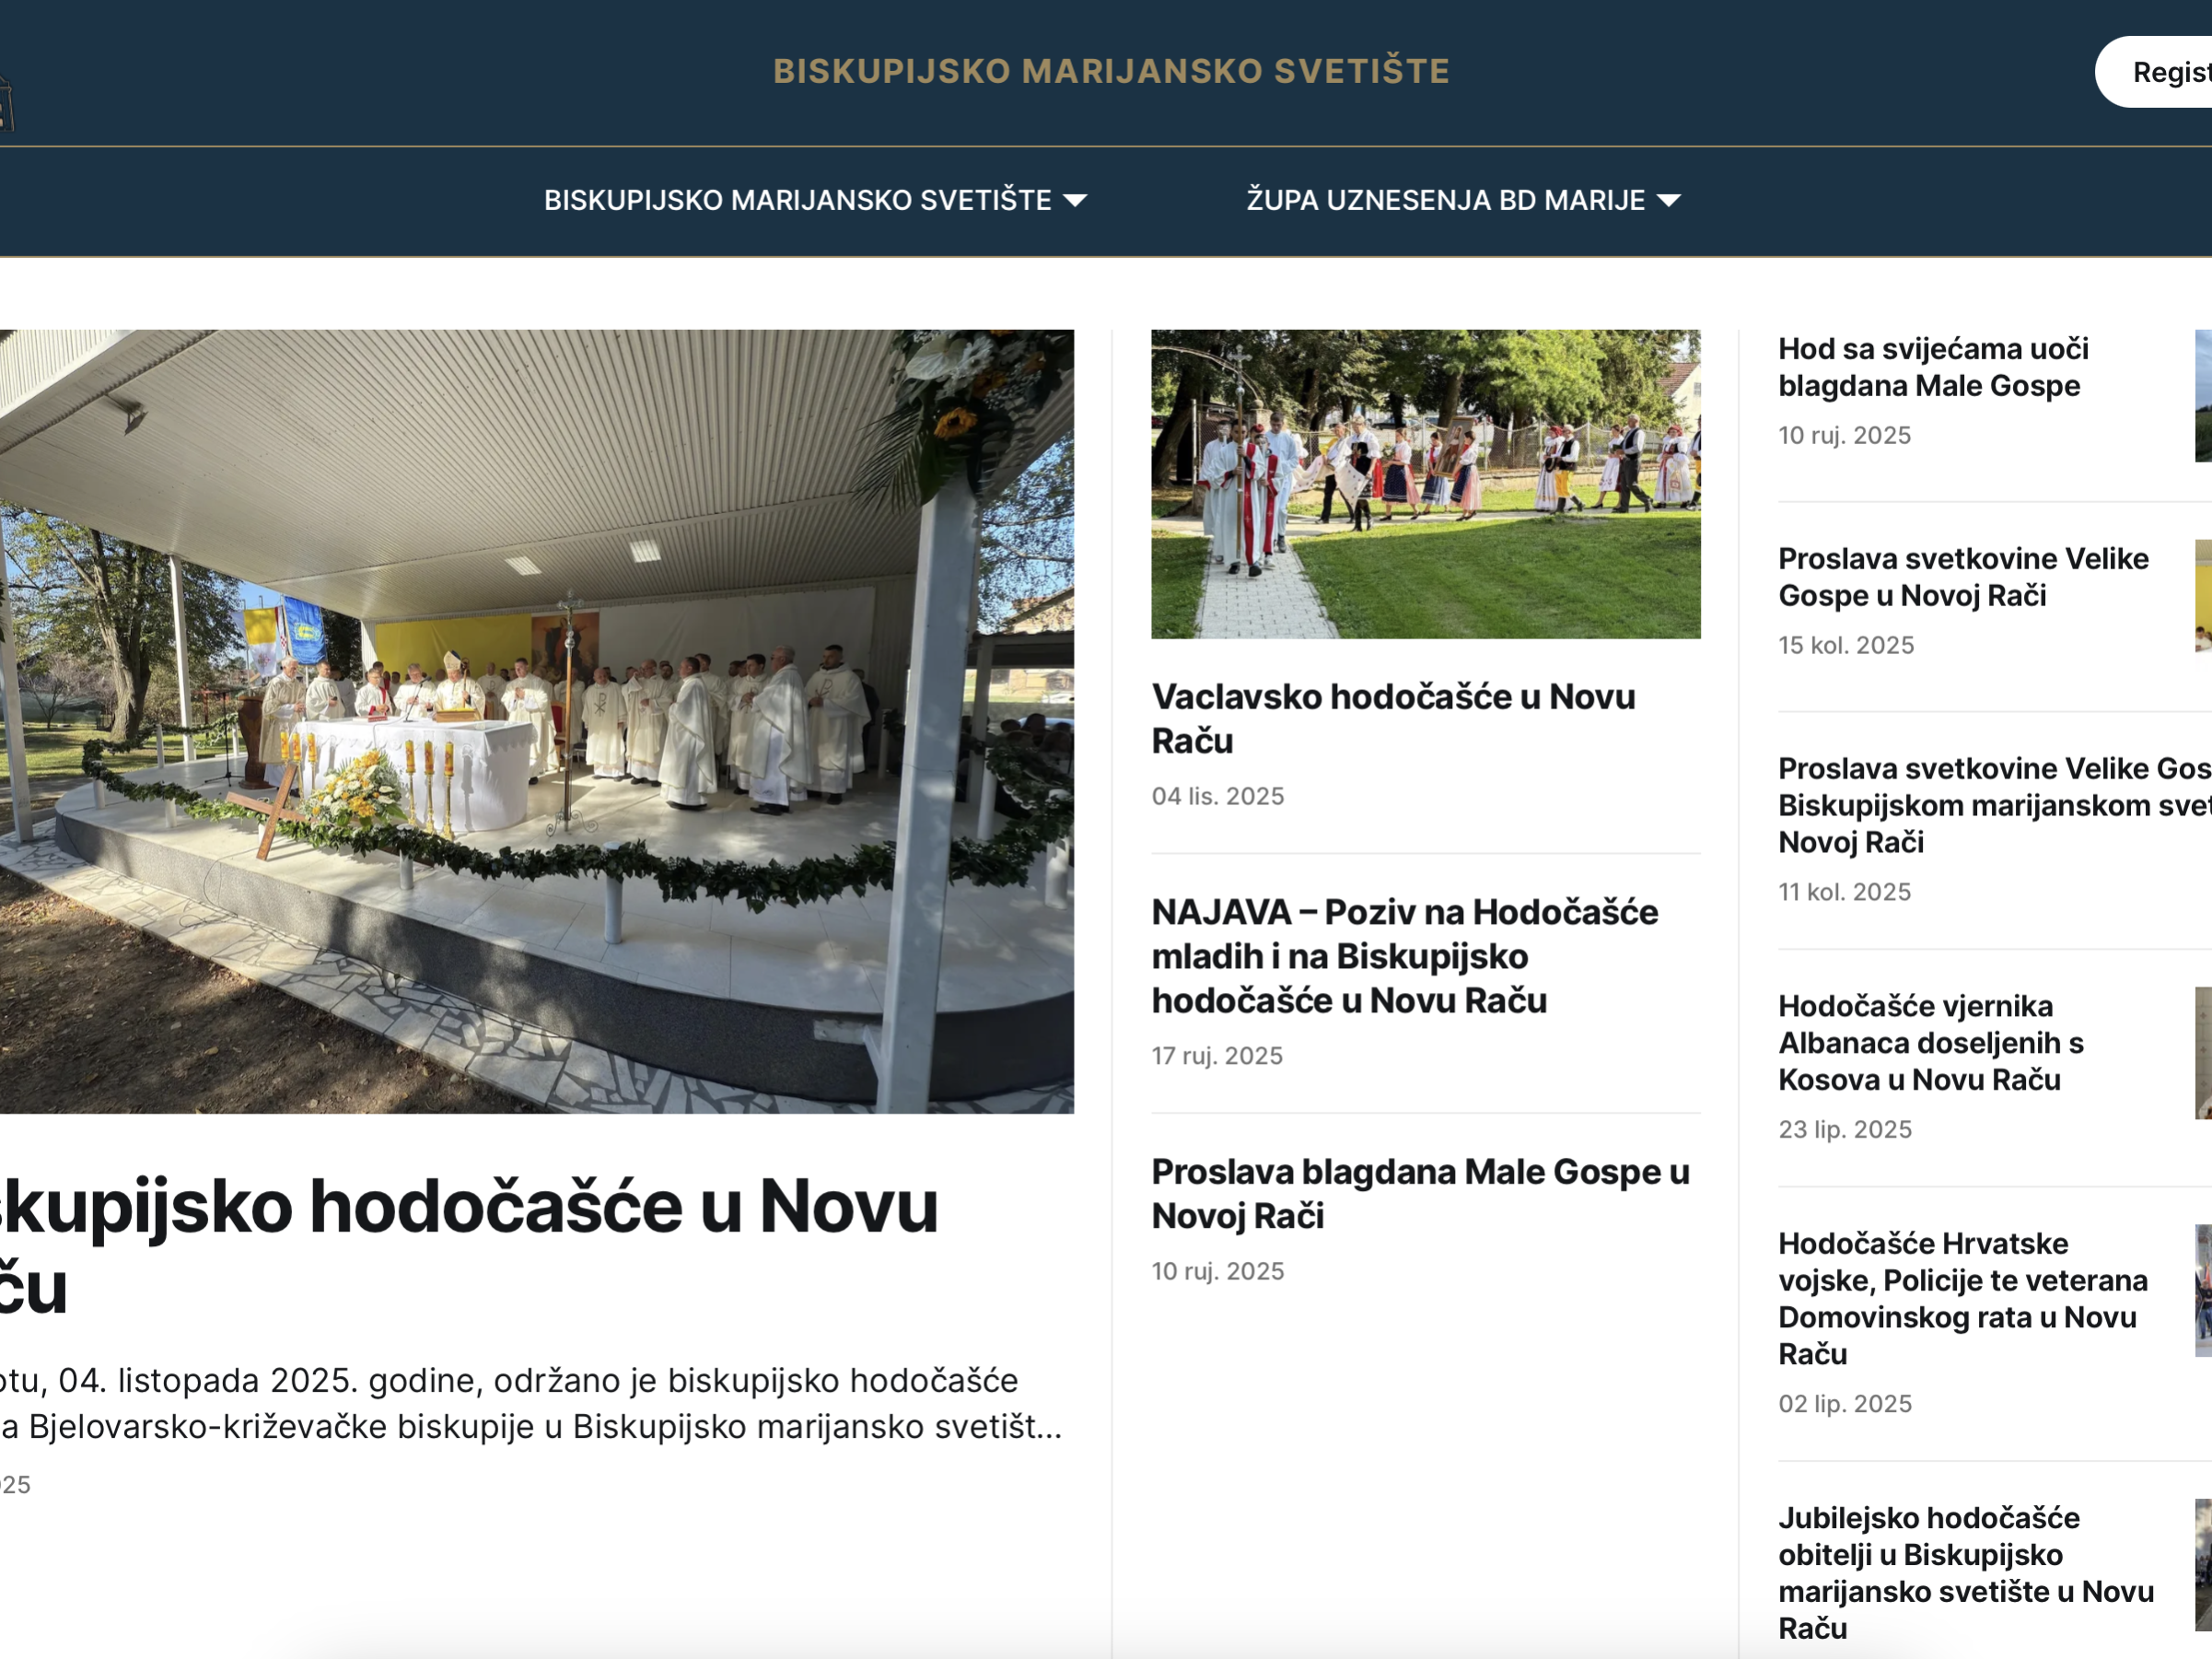
Task: Open NAJAVA Poziv na Hodočašće mladih article
Action: pyautogui.click(x=1404, y=955)
